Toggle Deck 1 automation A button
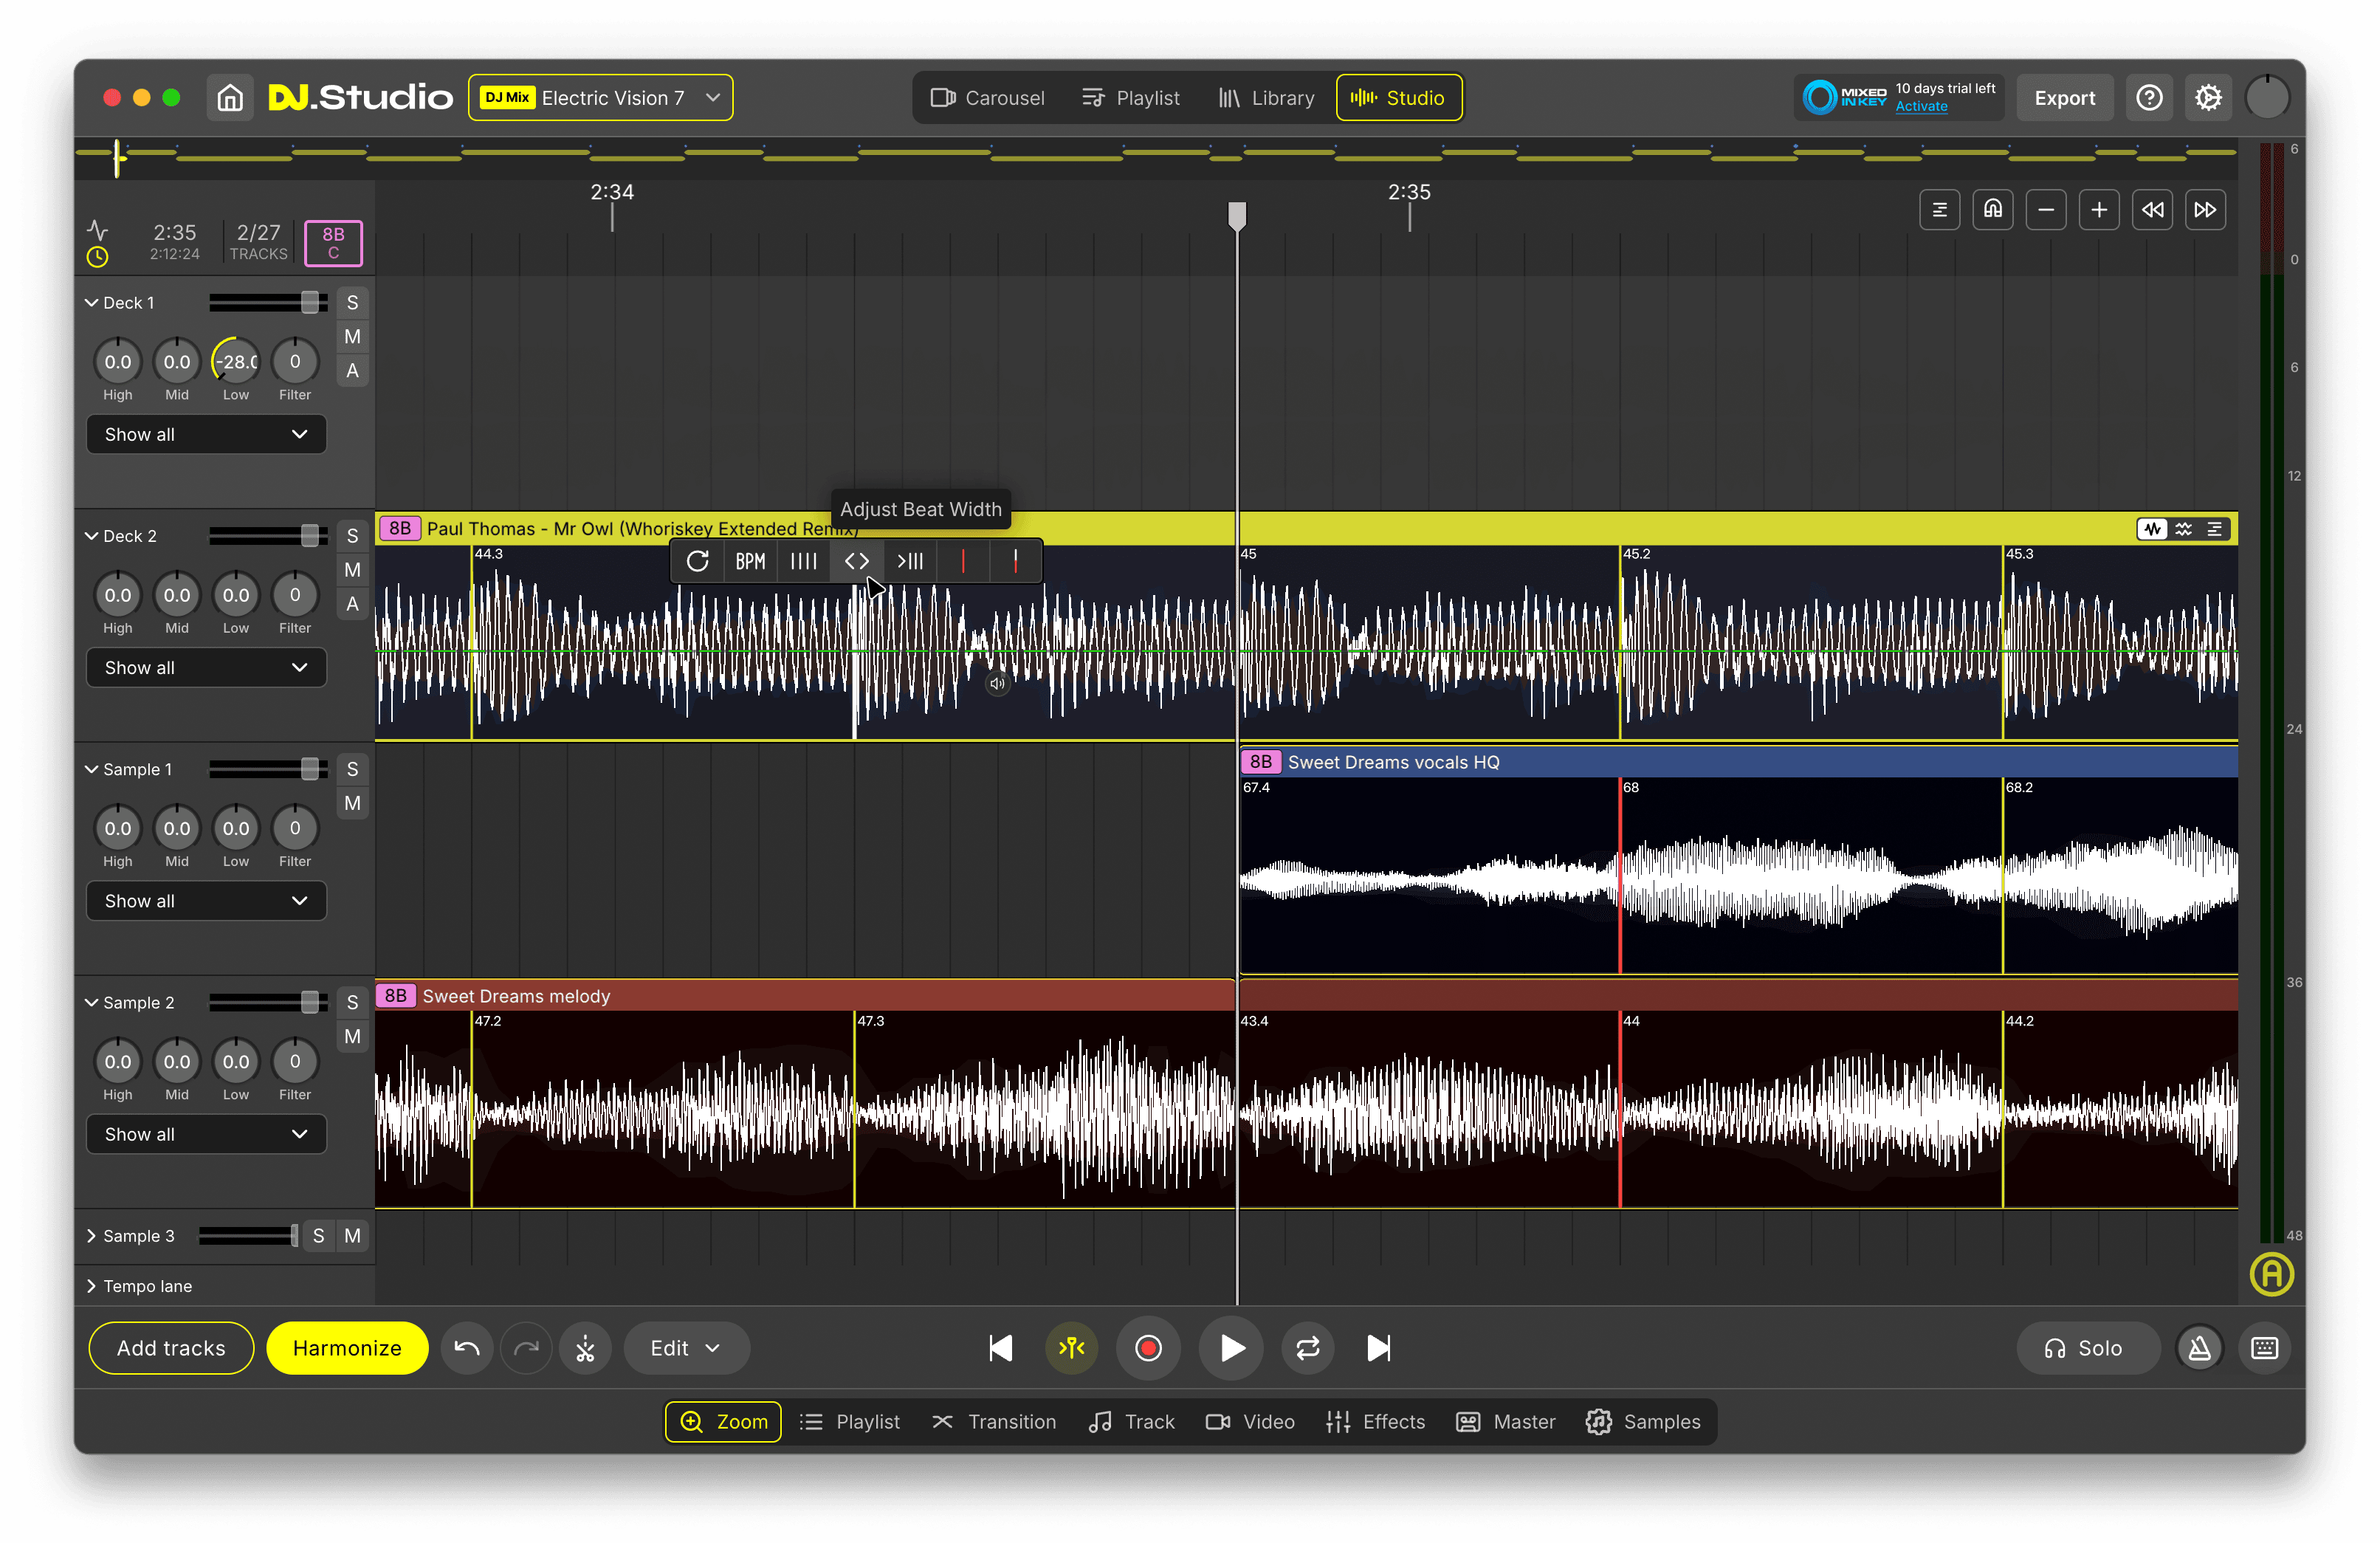 [352, 371]
